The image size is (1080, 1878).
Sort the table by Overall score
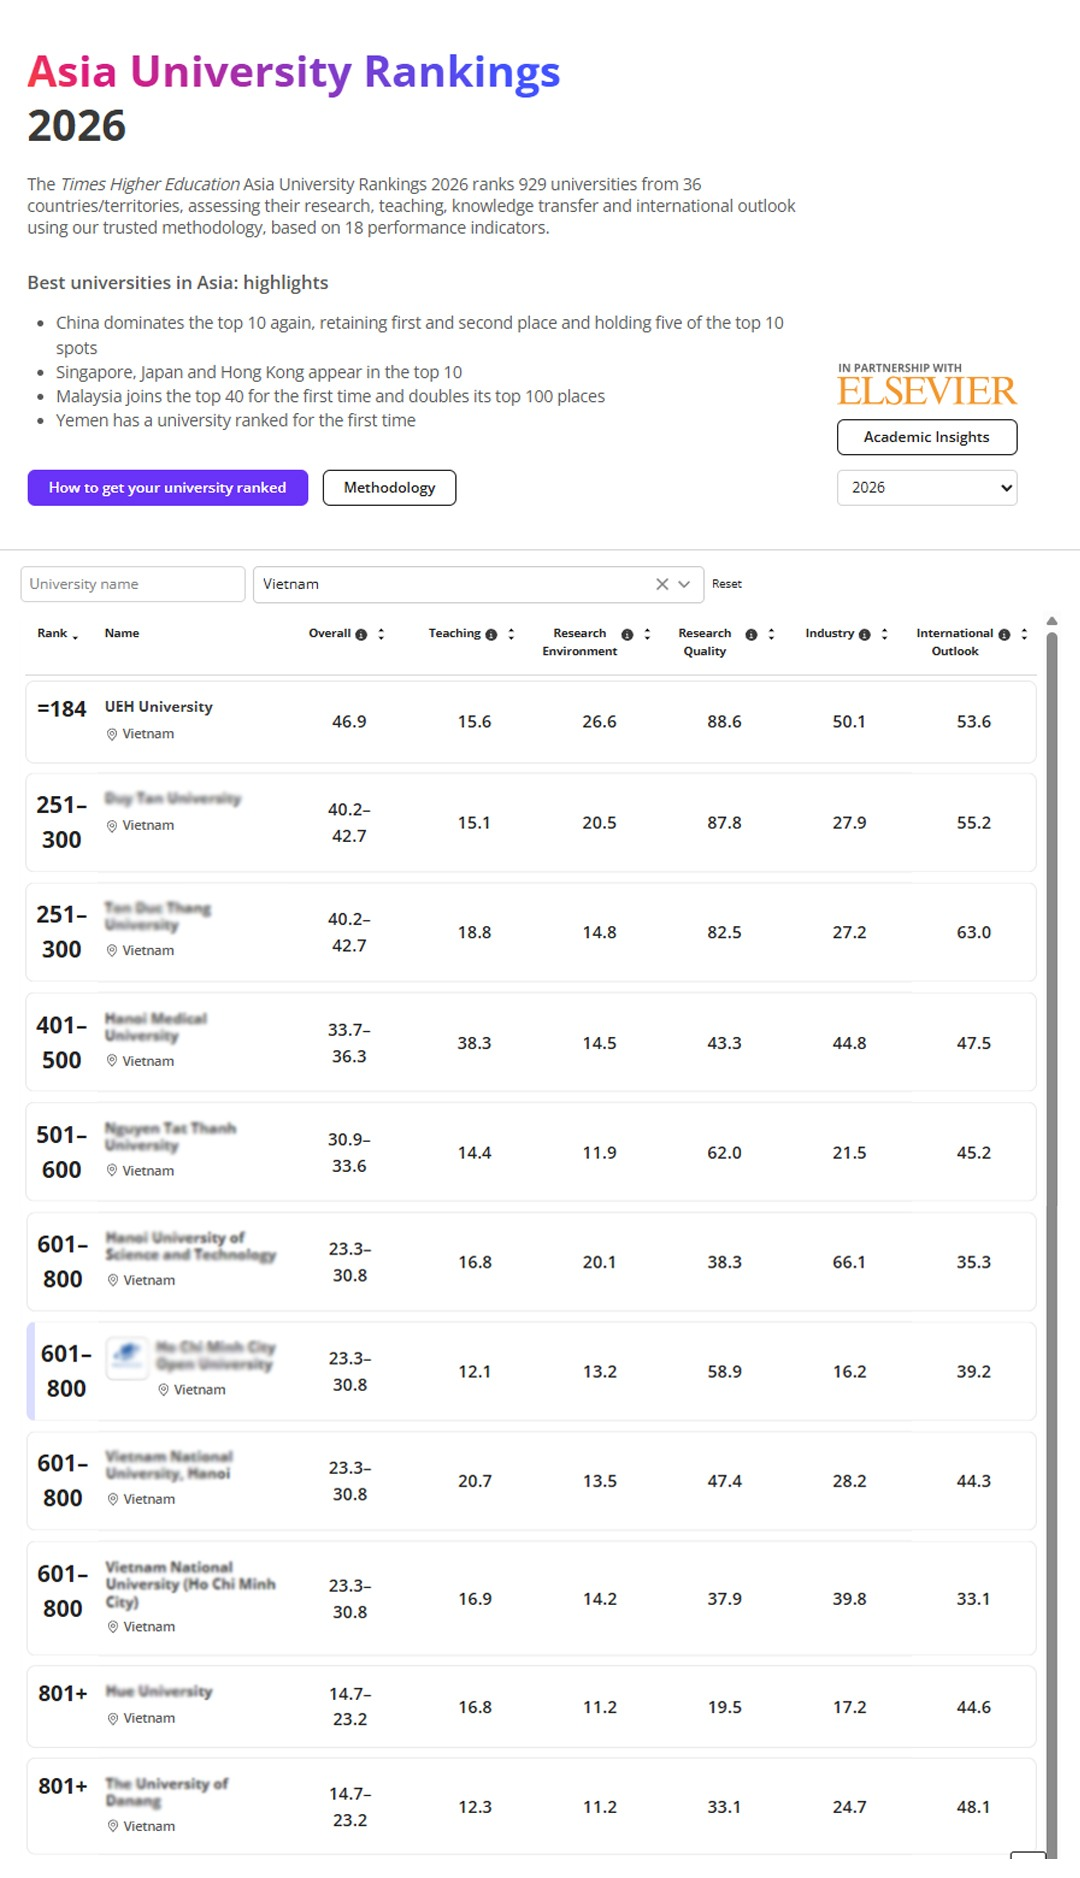click(381, 635)
